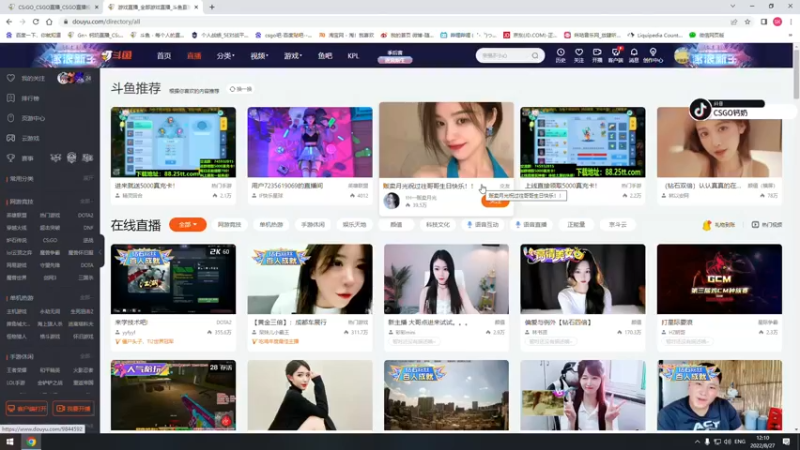This screenshot has height=450, width=800.
Task: Click the magnifier icon in search box
Action: click(x=535, y=56)
